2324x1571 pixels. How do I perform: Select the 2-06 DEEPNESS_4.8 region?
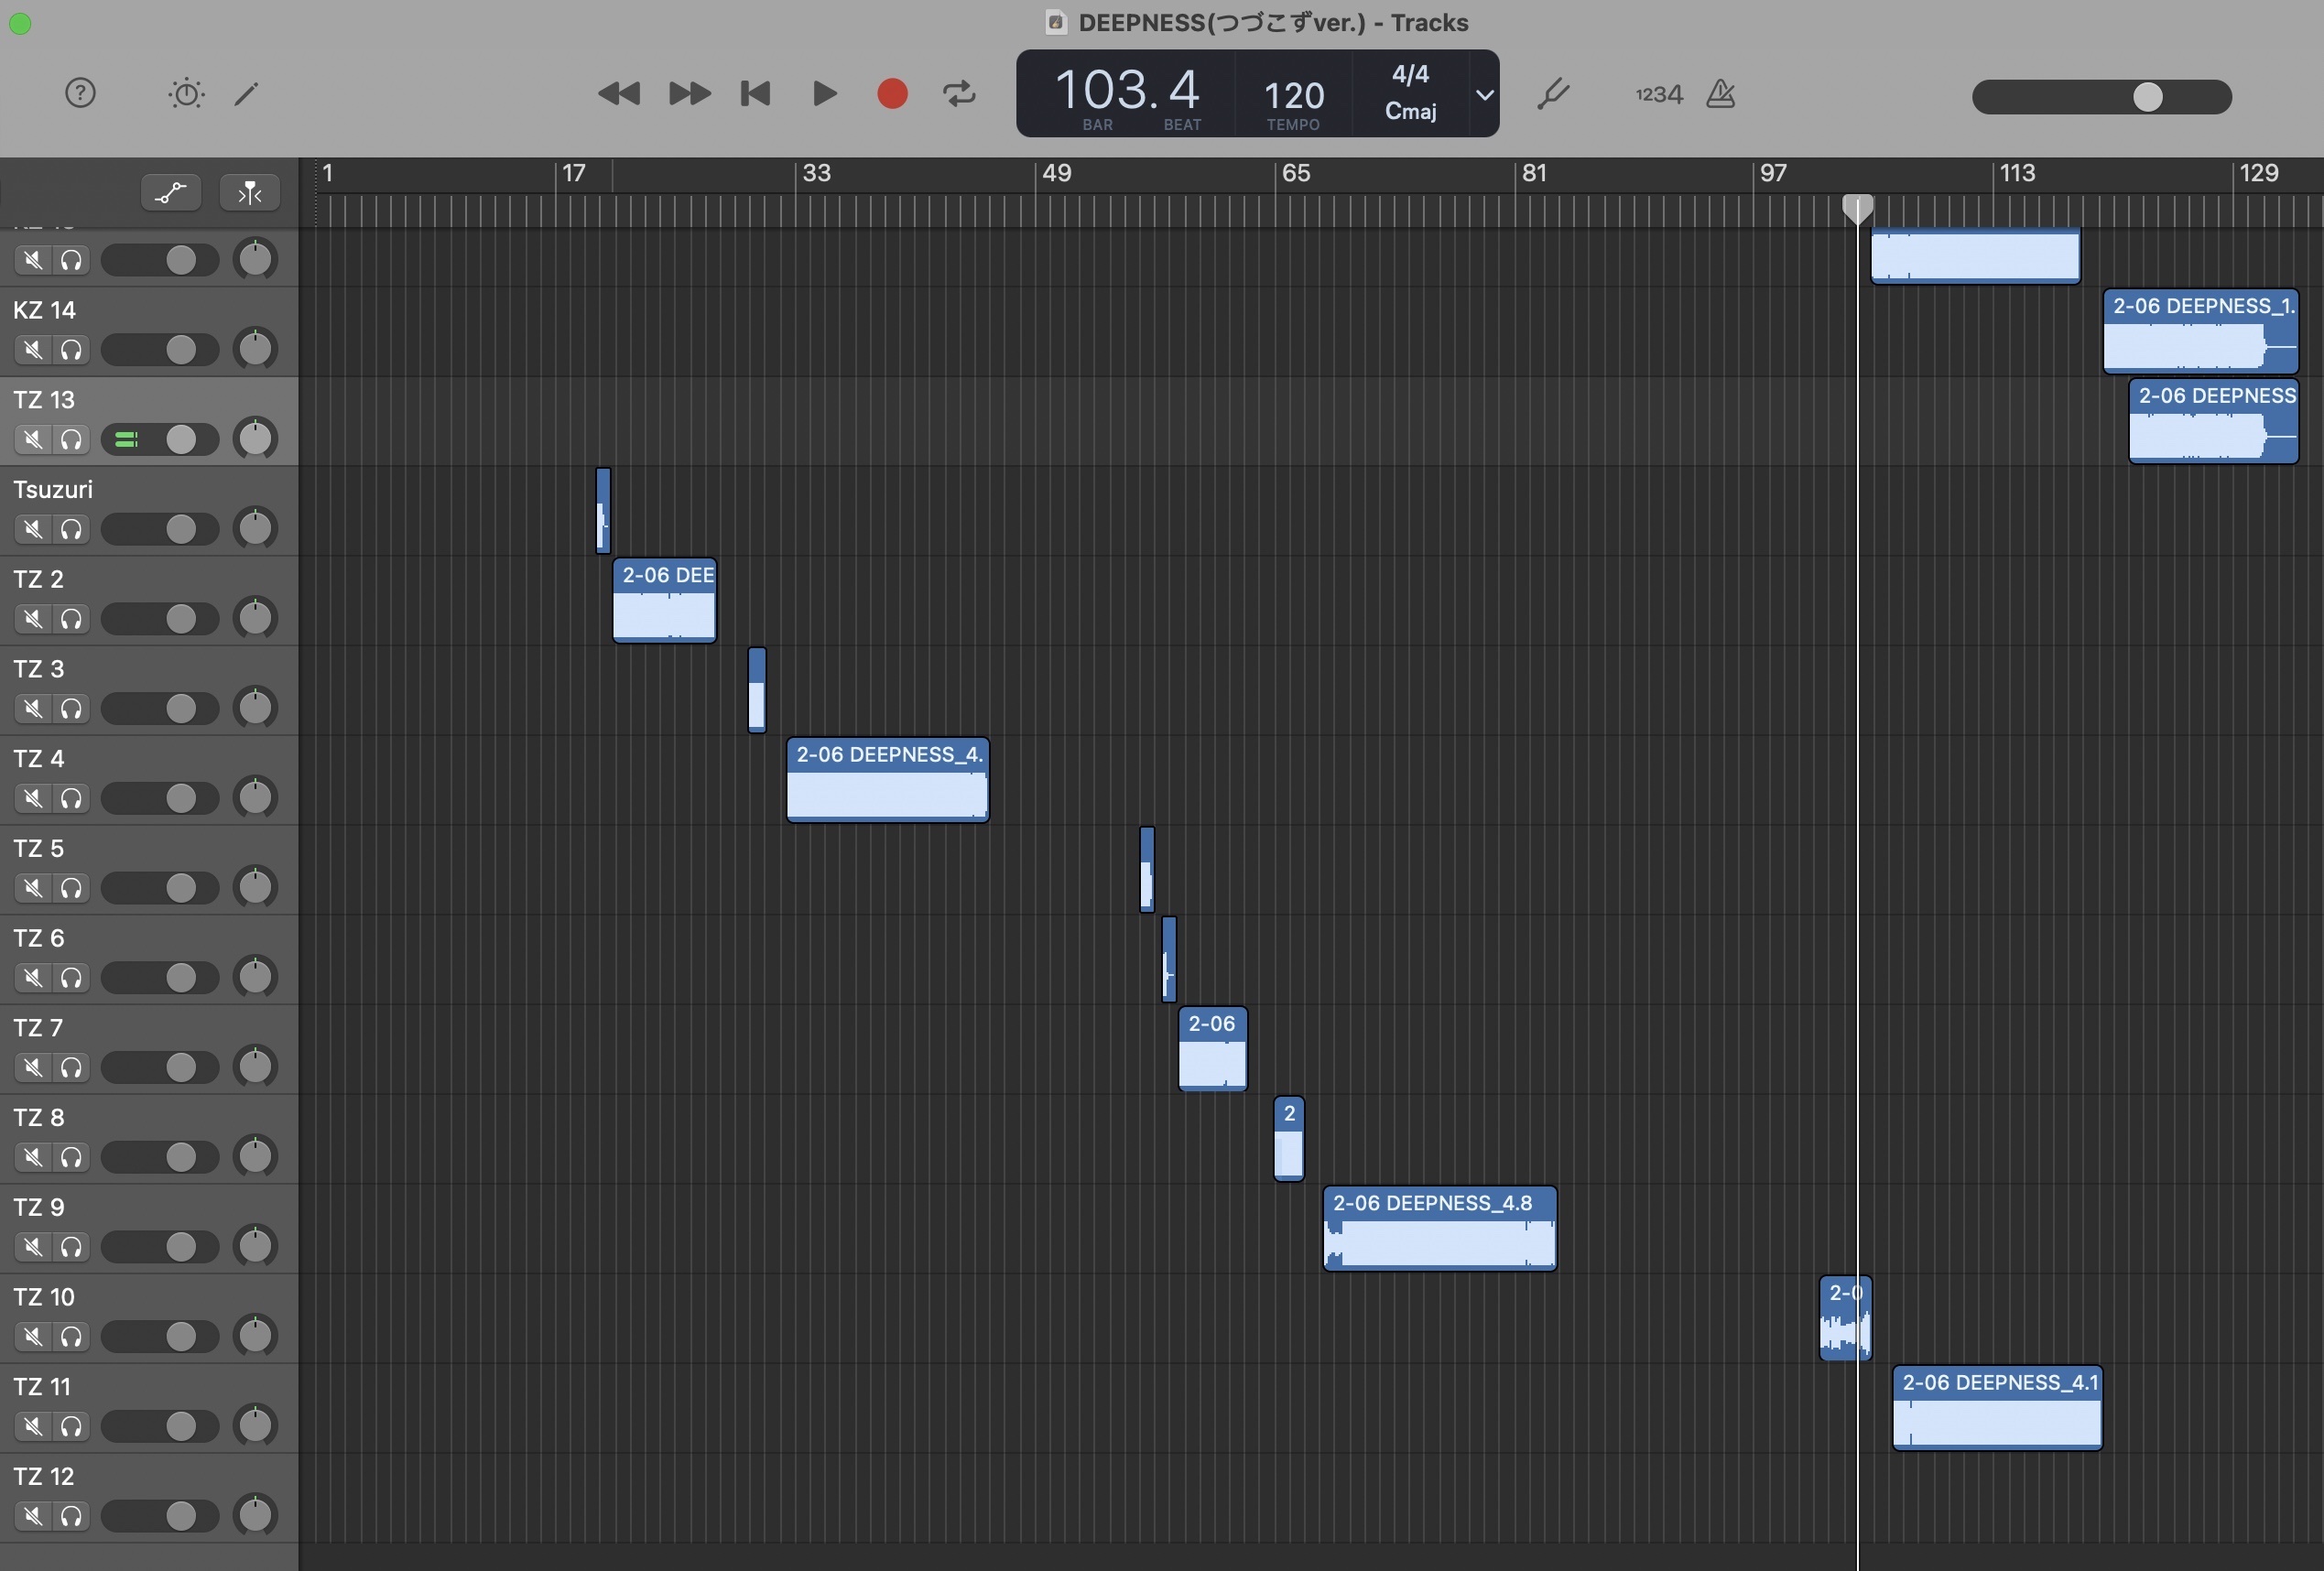click(x=1440, y=1229)
